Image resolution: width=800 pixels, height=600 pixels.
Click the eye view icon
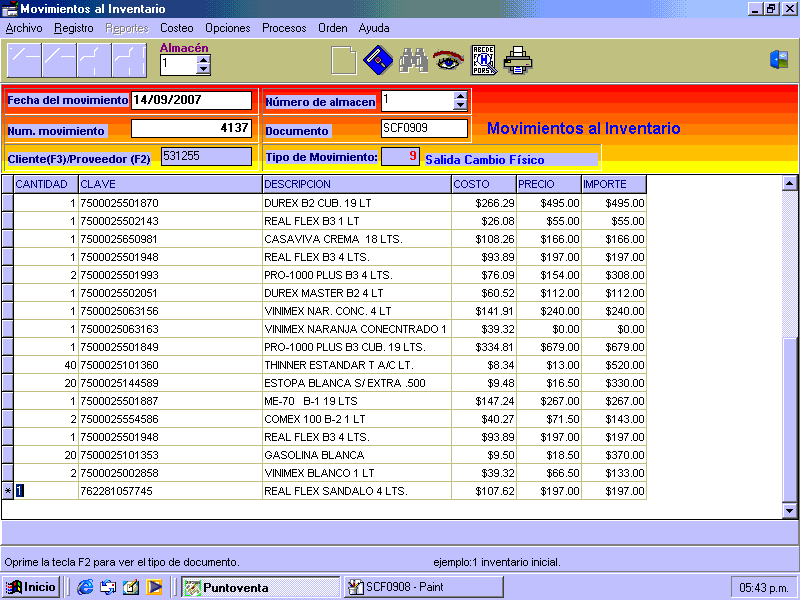point(447,61)
